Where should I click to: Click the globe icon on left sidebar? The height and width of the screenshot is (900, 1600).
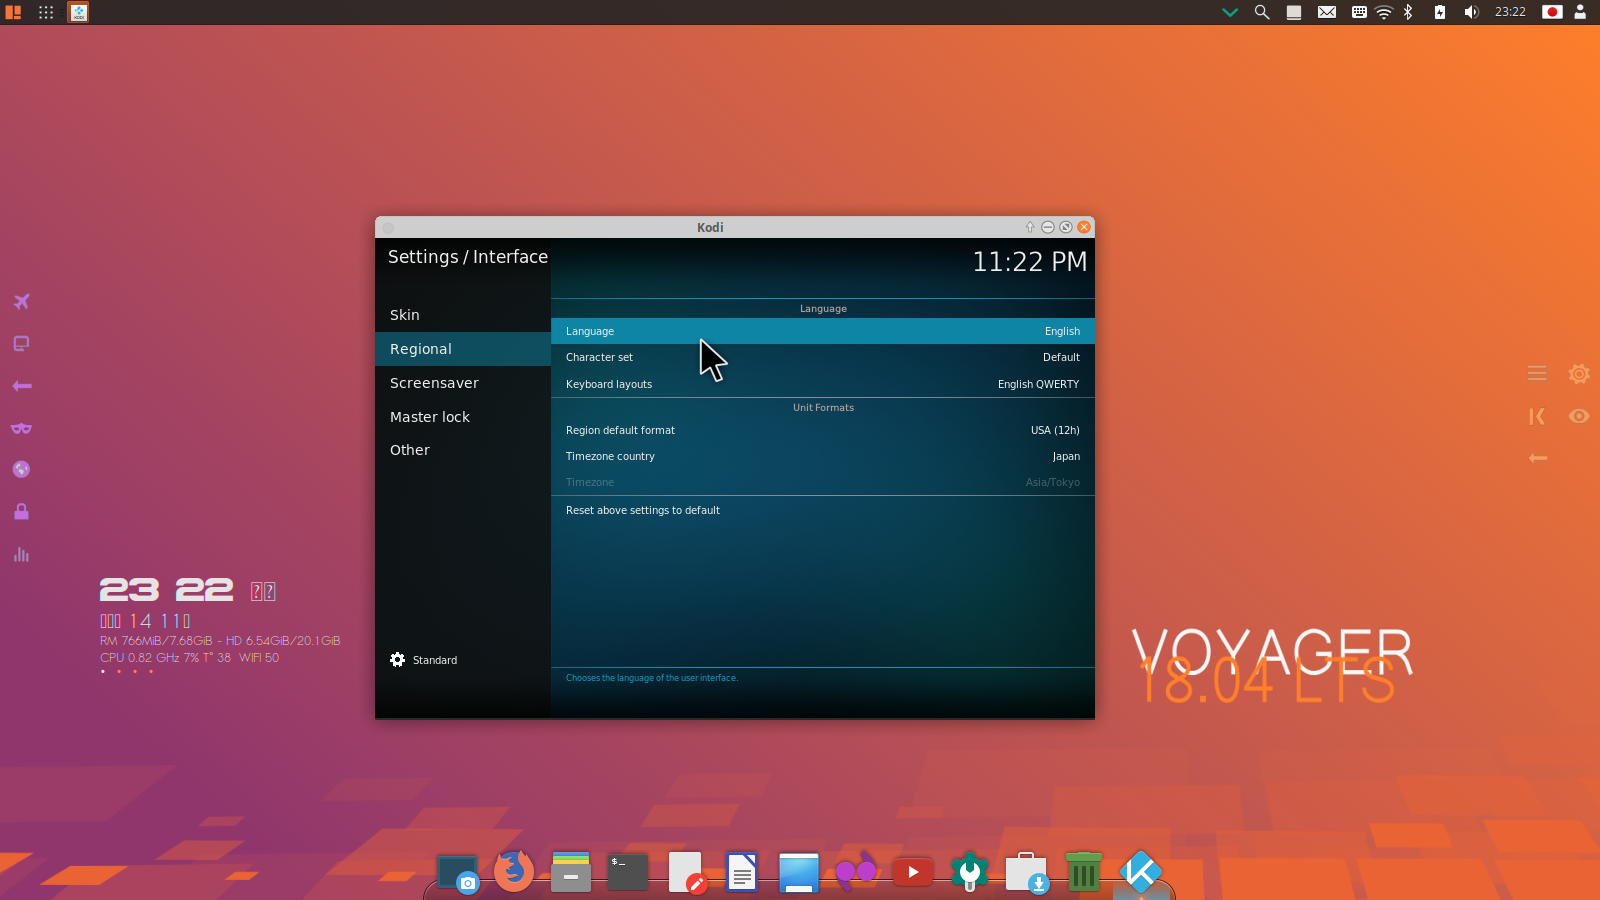21,469
